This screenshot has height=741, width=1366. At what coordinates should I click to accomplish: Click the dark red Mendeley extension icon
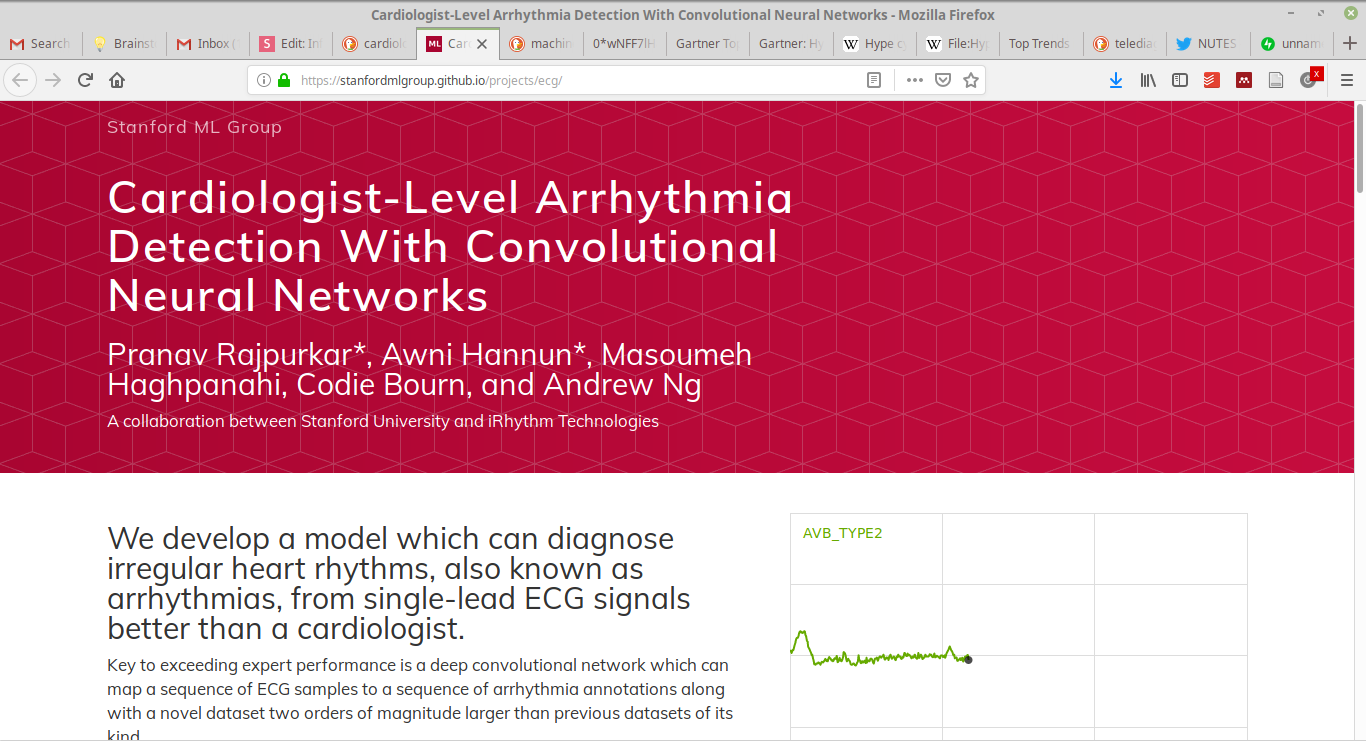click(x=1244, y=80)
